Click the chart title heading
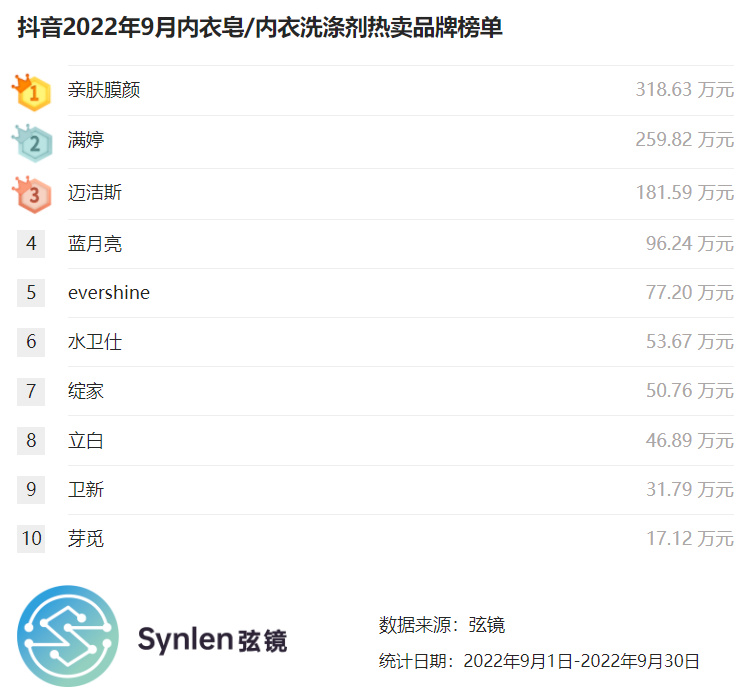753x700 pixels. [x=260, y=27]
